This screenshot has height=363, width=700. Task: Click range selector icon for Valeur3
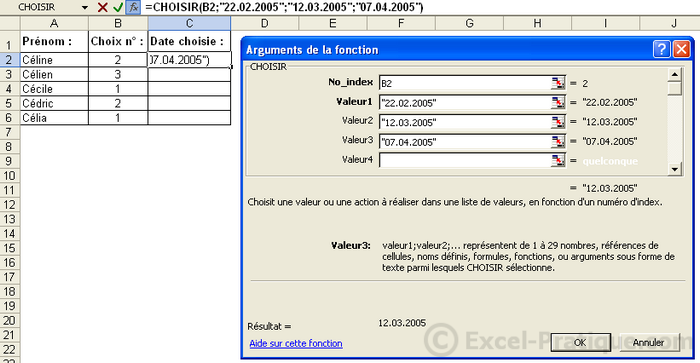pyautogui.click(x=558, y=142)
